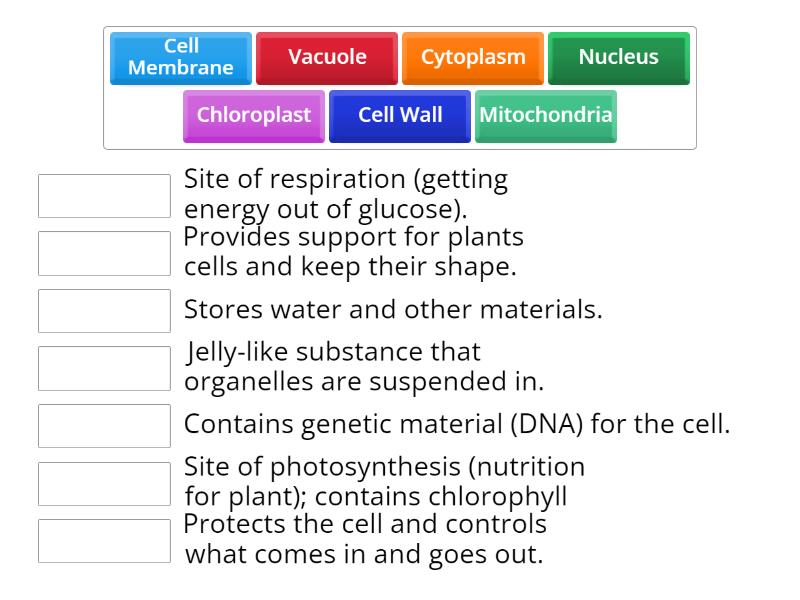Click the answer box for the plant support clue

(104, 253)
